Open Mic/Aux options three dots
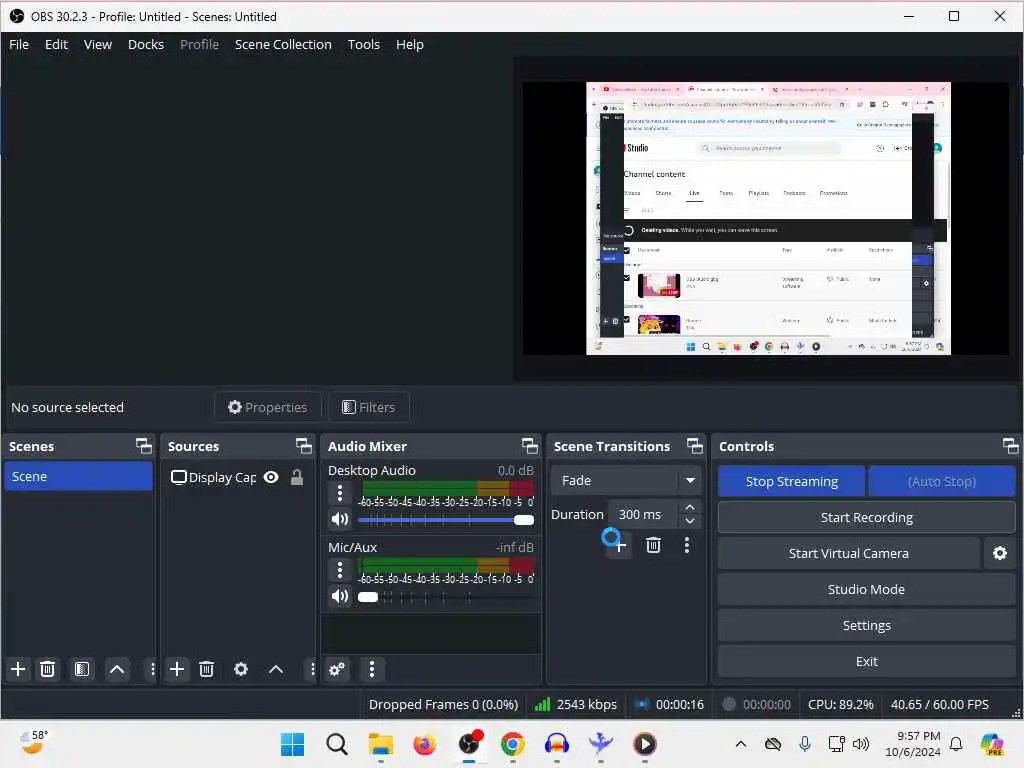The height and width of the screenshot is (768, 1024). (340, 570)
